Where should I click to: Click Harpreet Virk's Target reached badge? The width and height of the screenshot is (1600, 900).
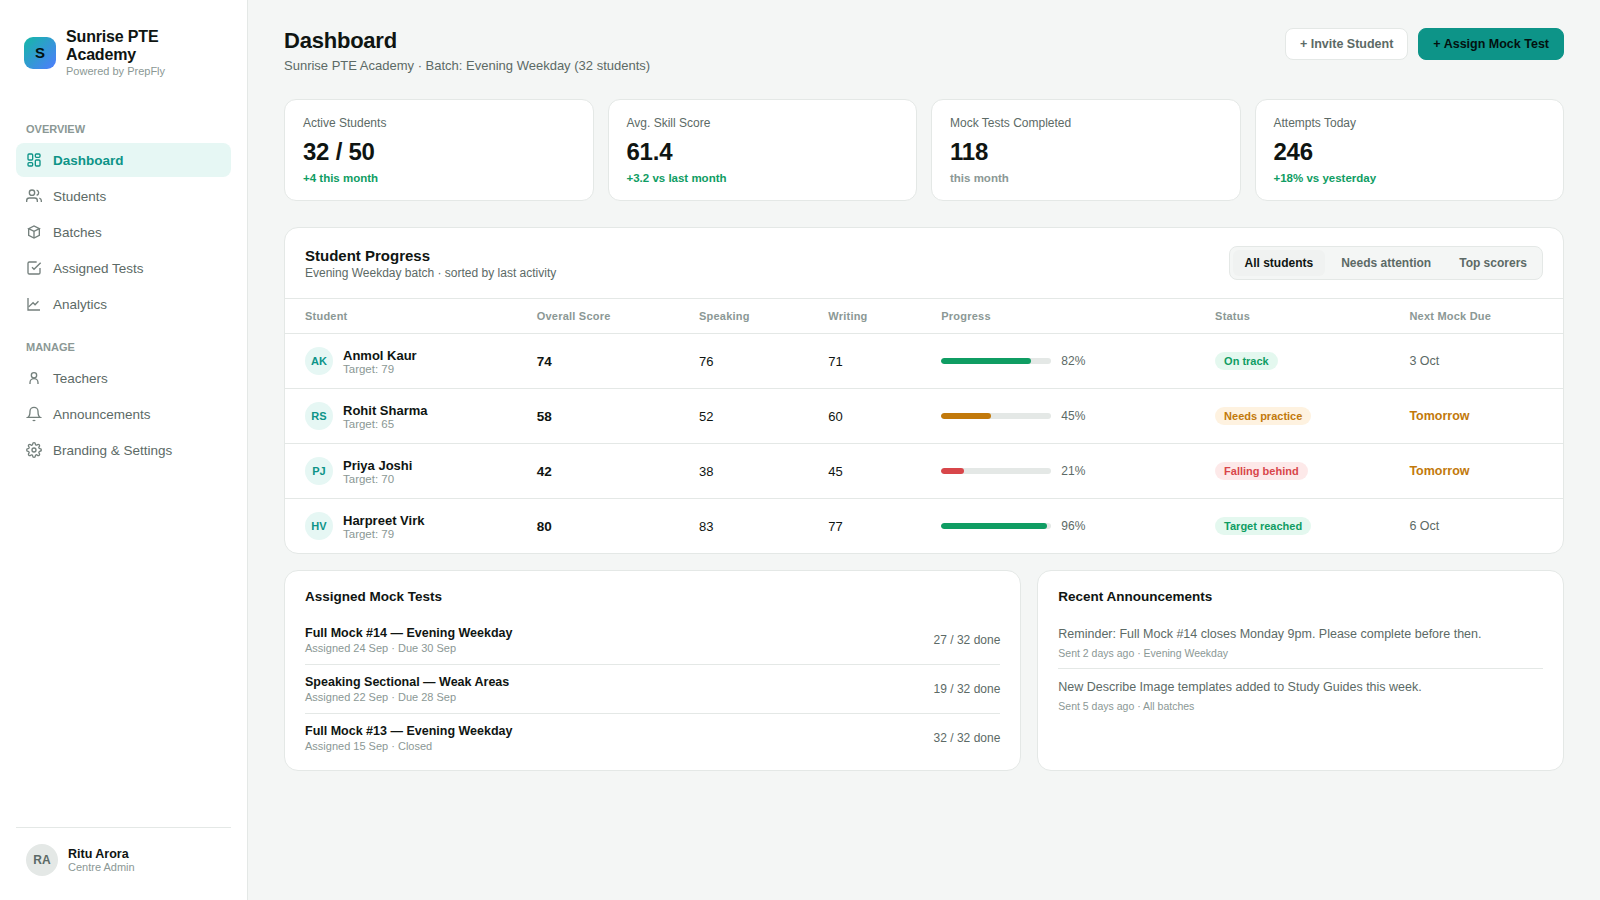click(x=1263, y=526)
